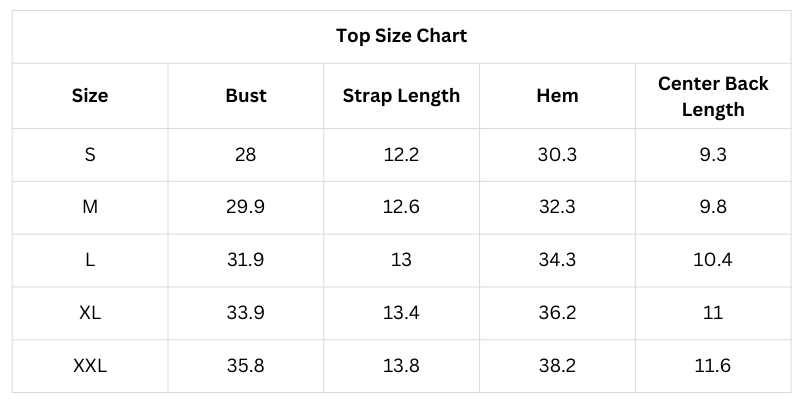Click the hem value 34.3
Viewport: 800px width, 400px height.
tap(557, 260)
